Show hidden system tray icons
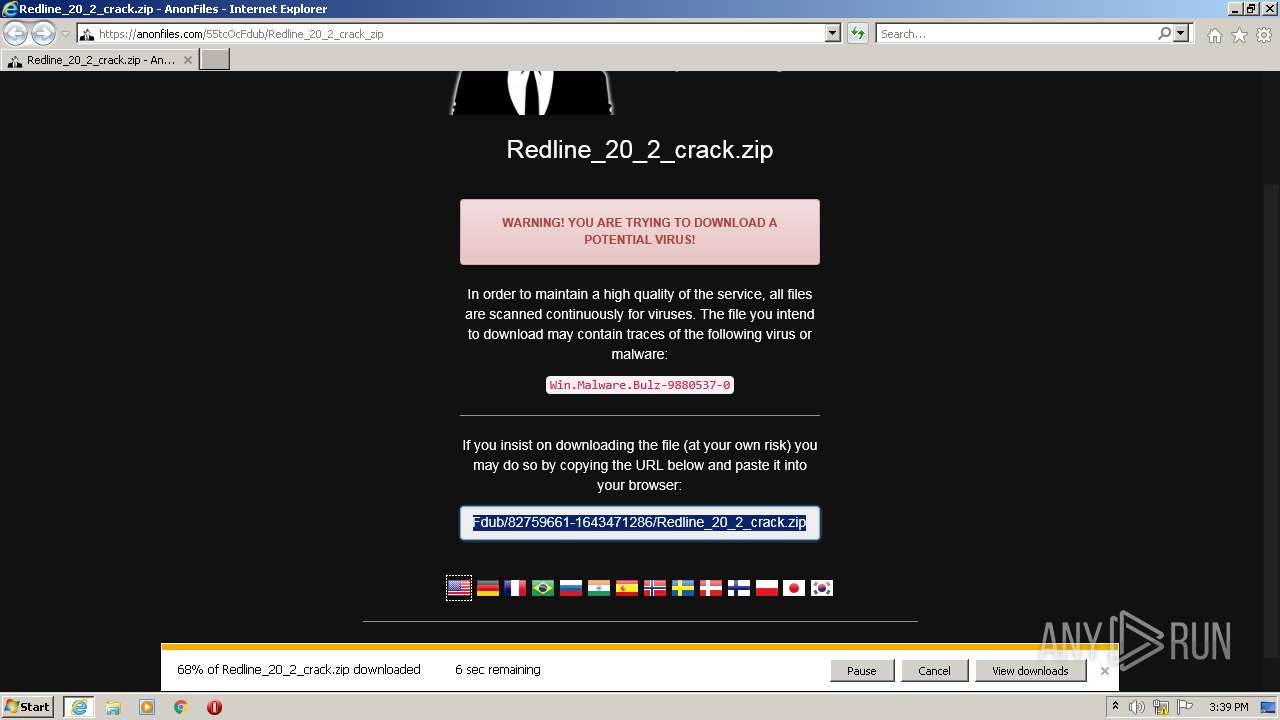1280x720 pixels. (x=1115, y=707)
